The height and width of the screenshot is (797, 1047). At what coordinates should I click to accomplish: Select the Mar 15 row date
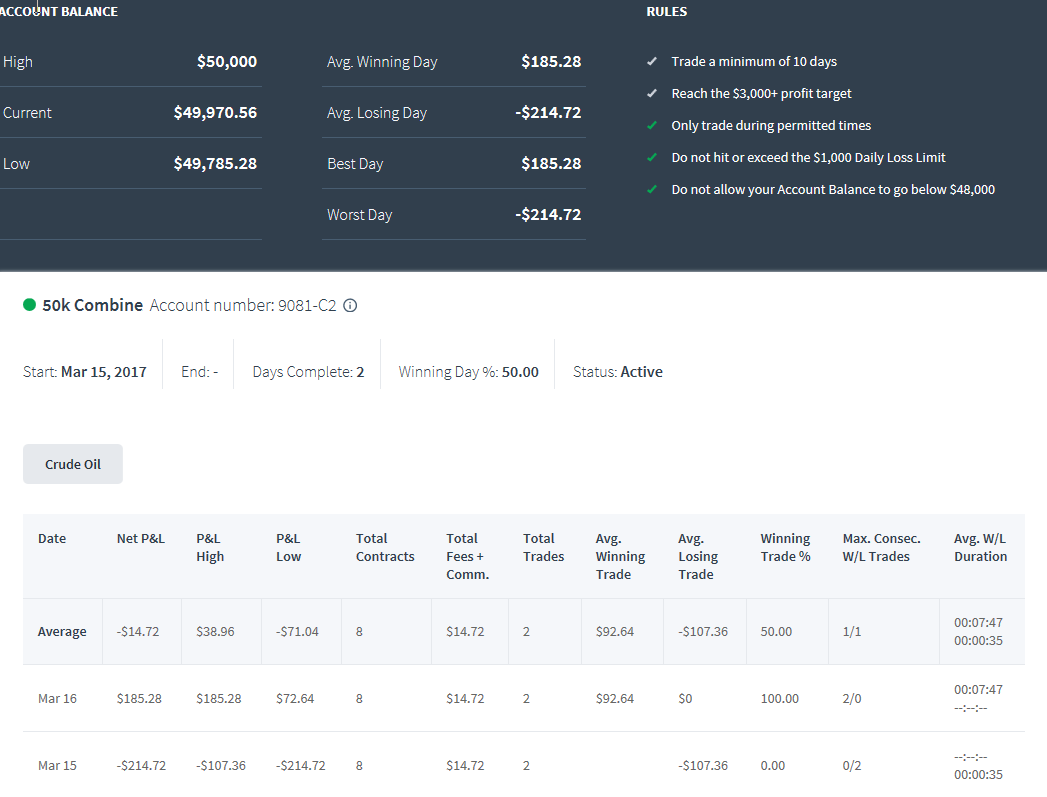coord(57,766)
